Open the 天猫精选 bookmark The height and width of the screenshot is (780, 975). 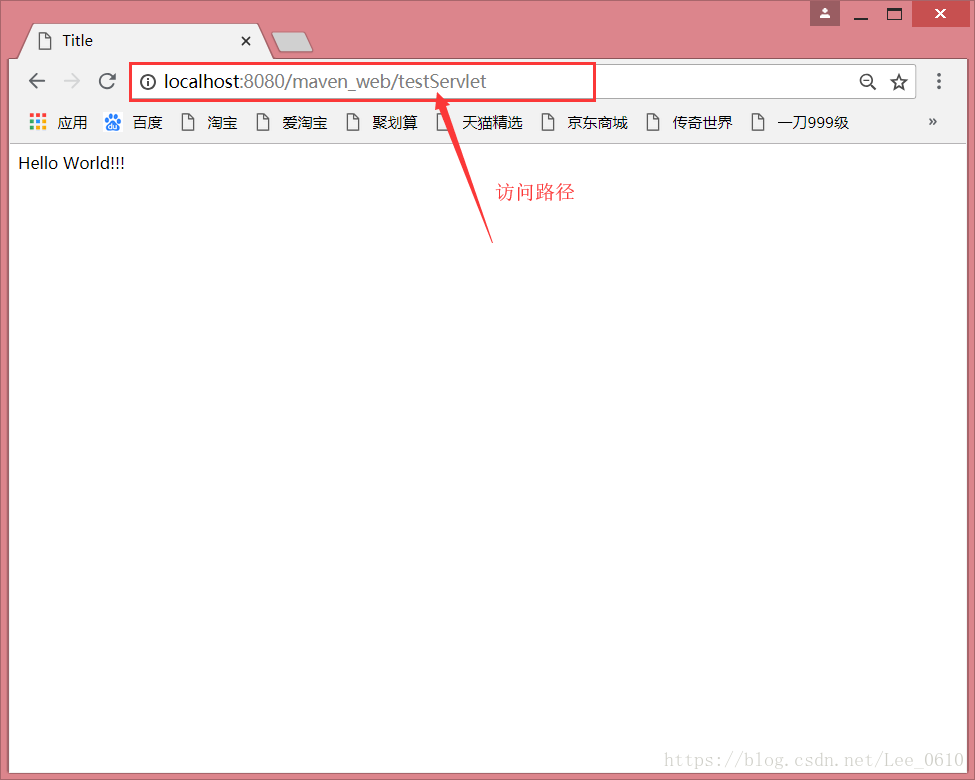coord(479,122)
